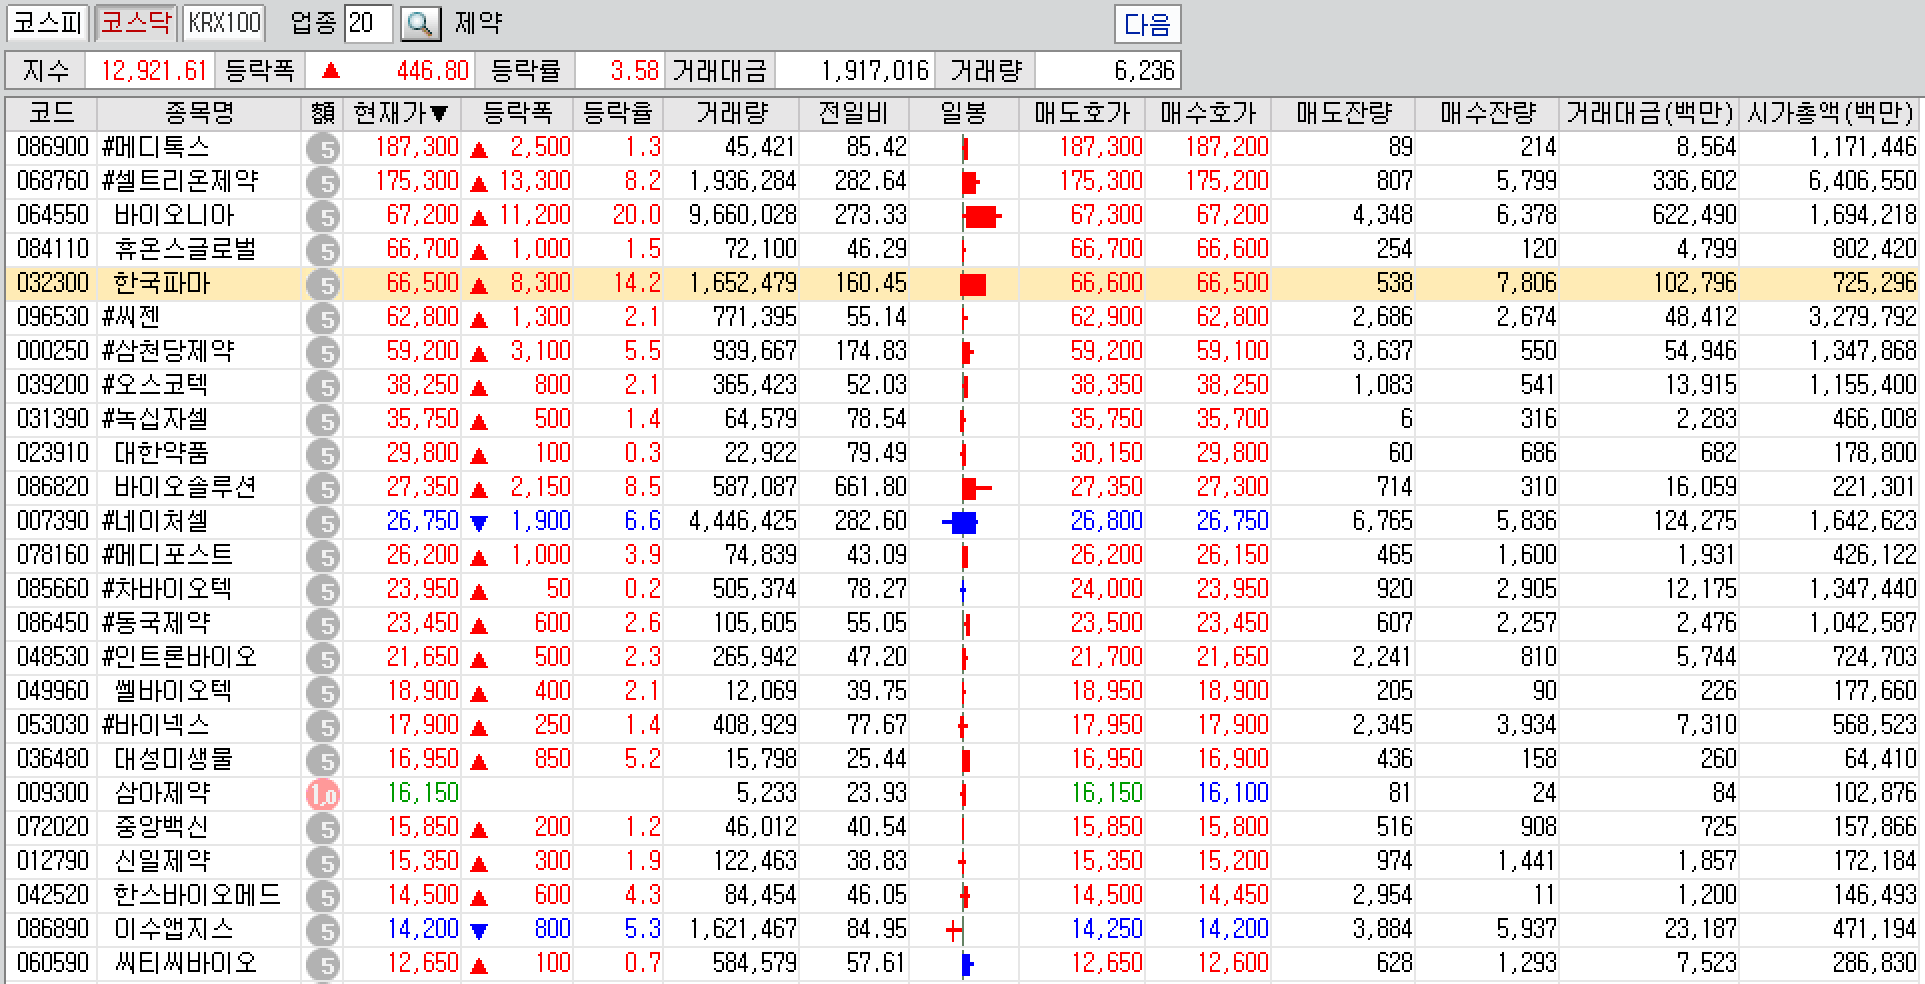1925x984 pixels.
Task: Select stock name 대성미생물
Action: point(174,760)
